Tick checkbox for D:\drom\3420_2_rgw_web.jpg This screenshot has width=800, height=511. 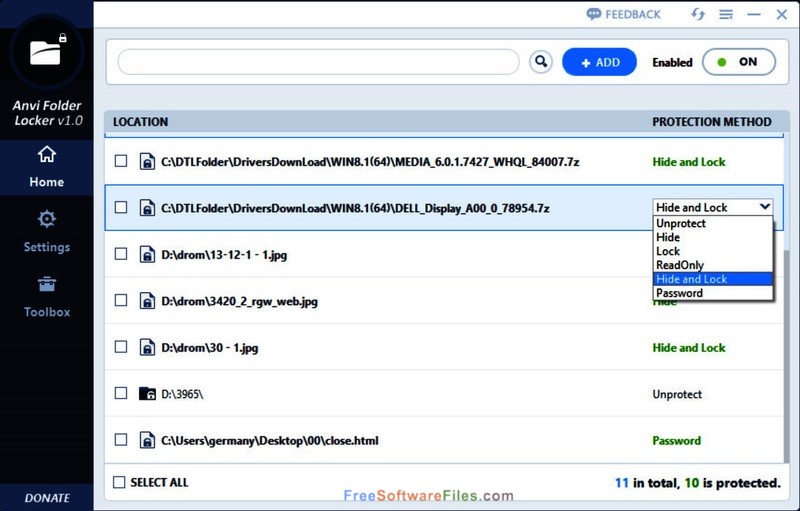(x=121, y=300)
